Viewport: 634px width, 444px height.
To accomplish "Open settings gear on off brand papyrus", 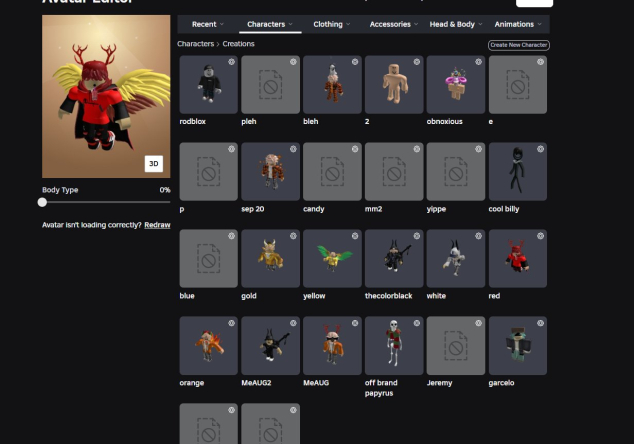I will pyautogui.click(x=417, y=323).
